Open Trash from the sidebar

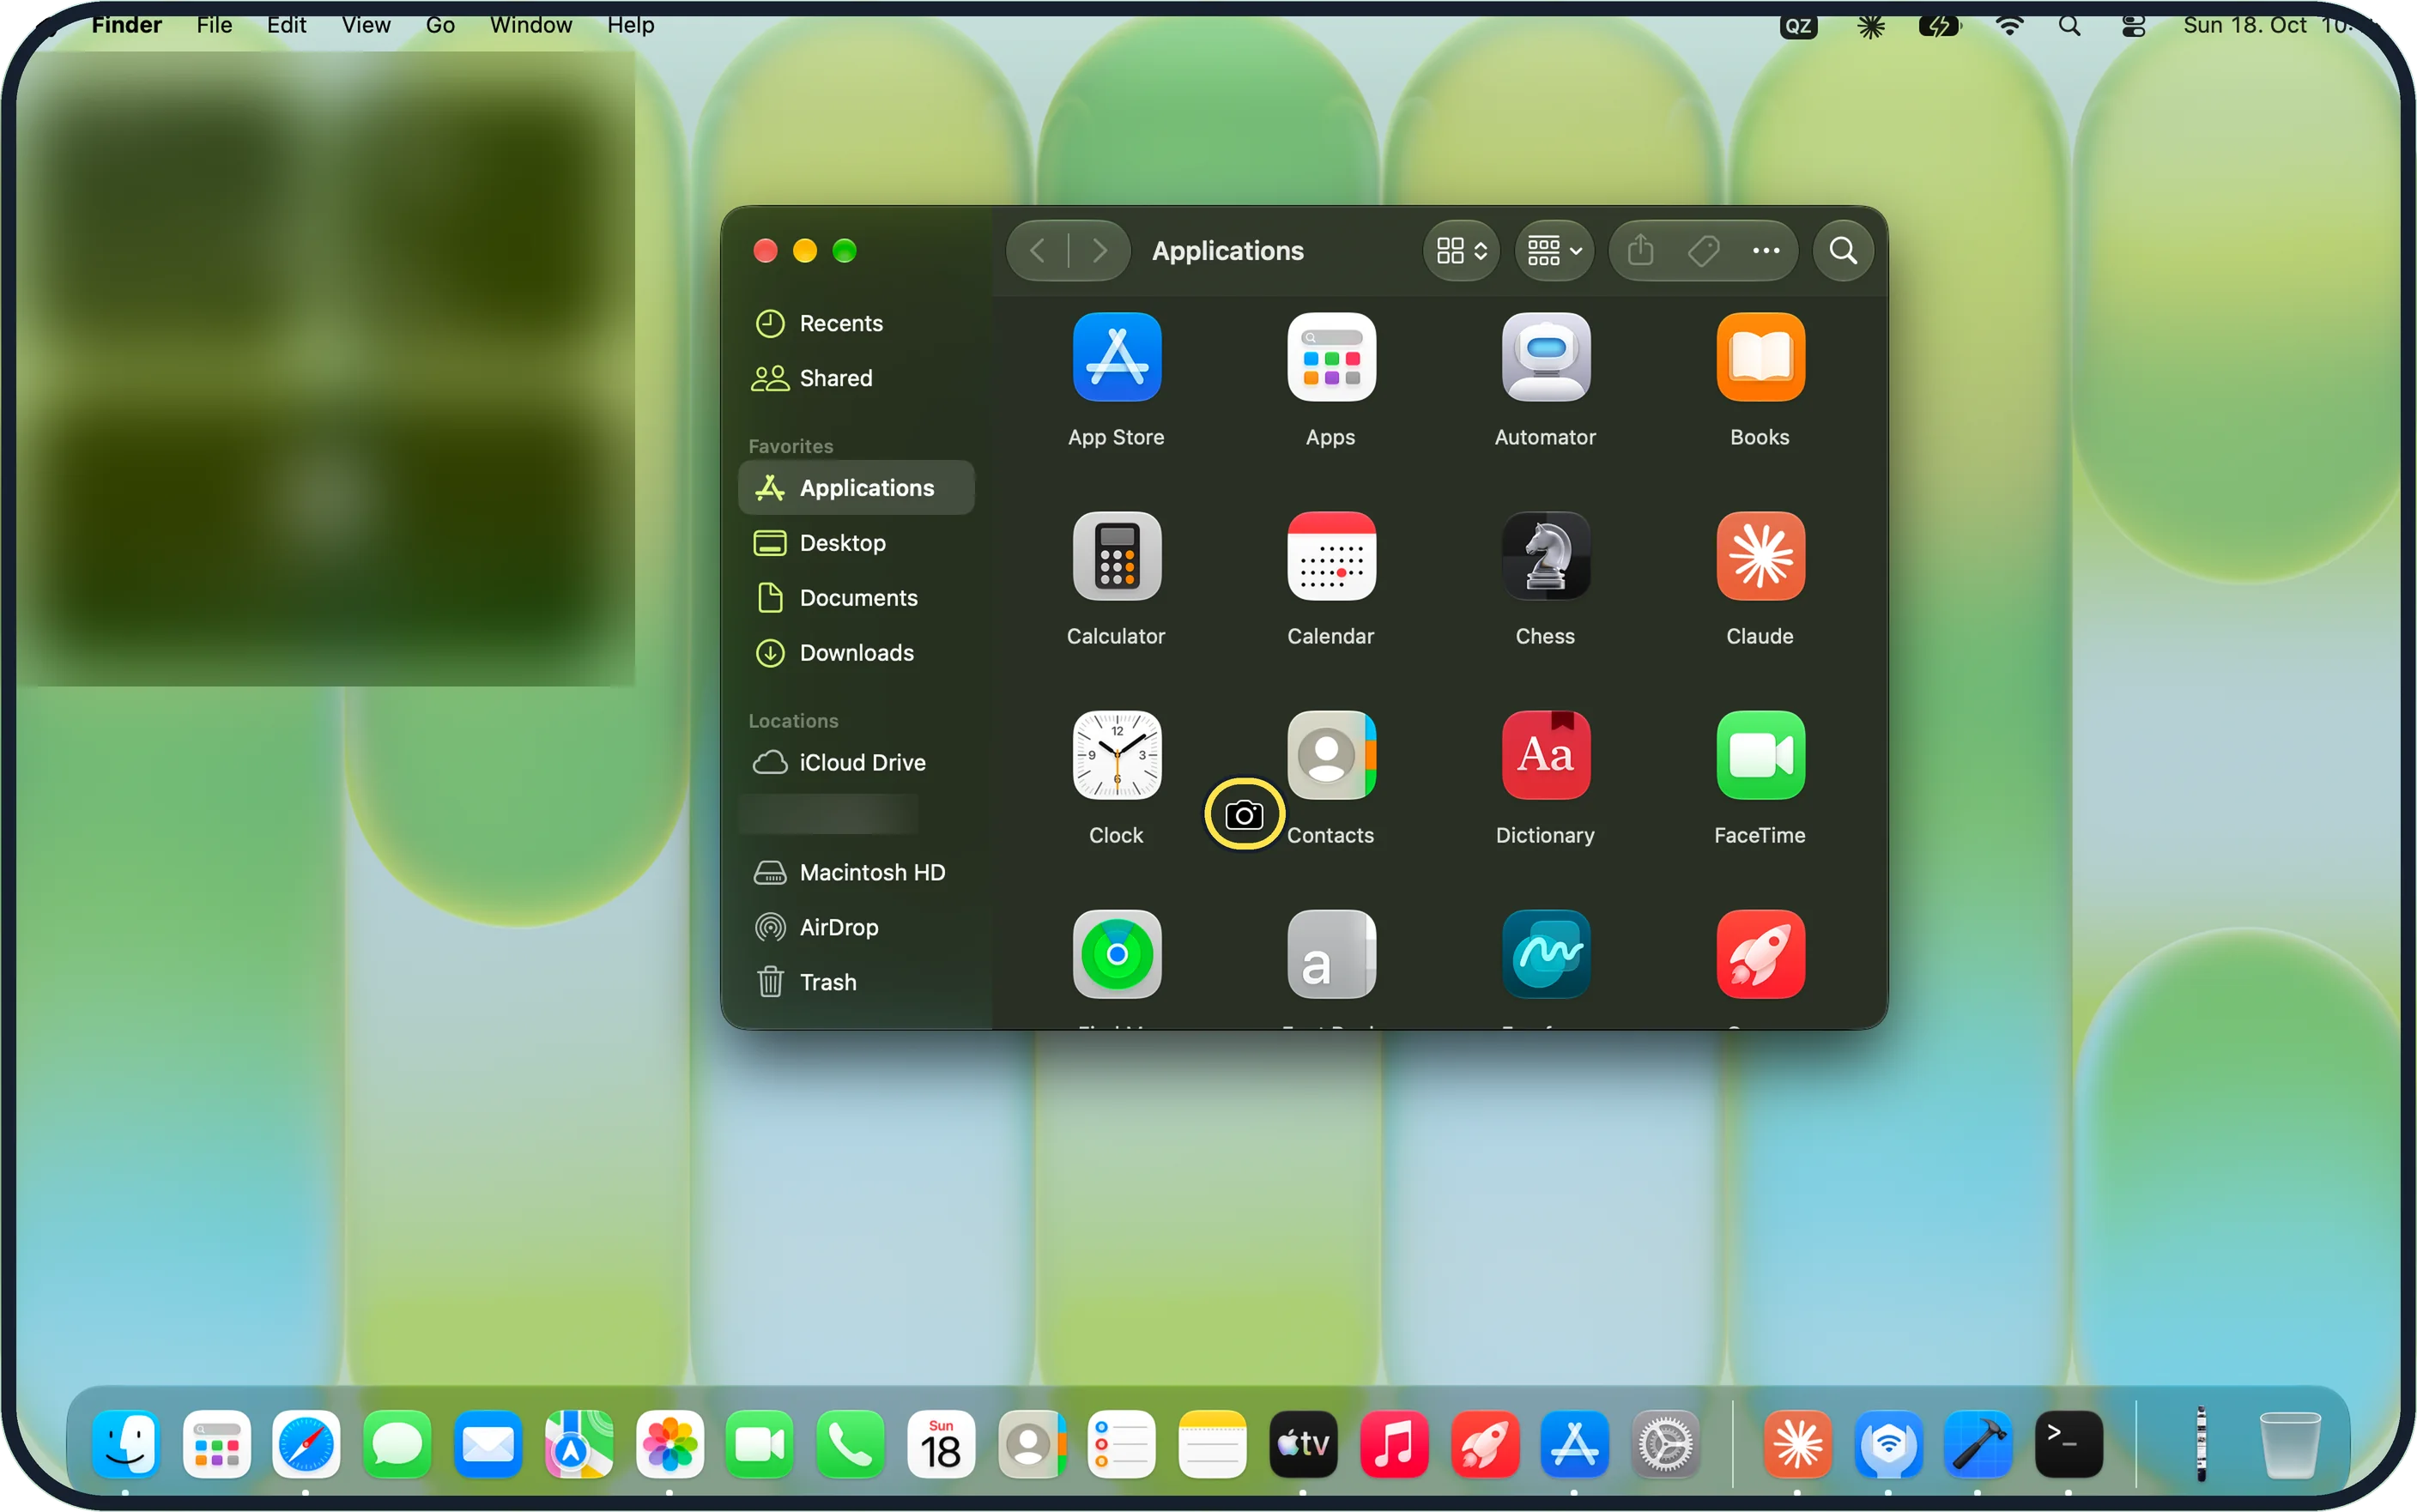856,982
